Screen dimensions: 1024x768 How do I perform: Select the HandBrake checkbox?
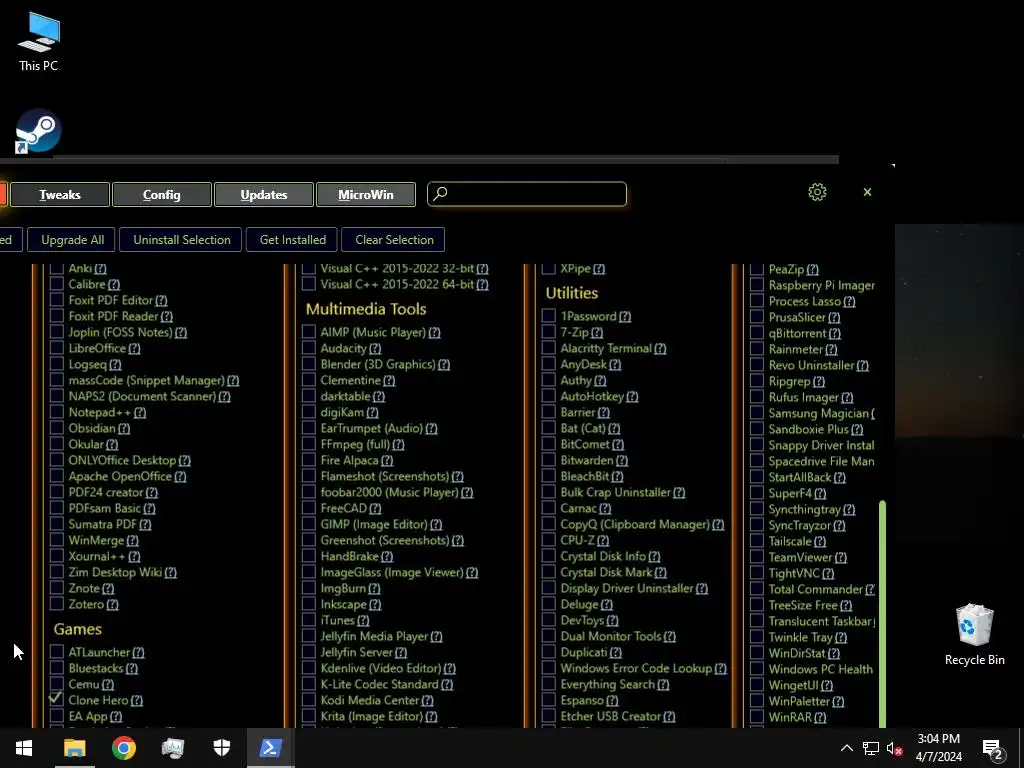pyautogui.click(x=309, y=556)
